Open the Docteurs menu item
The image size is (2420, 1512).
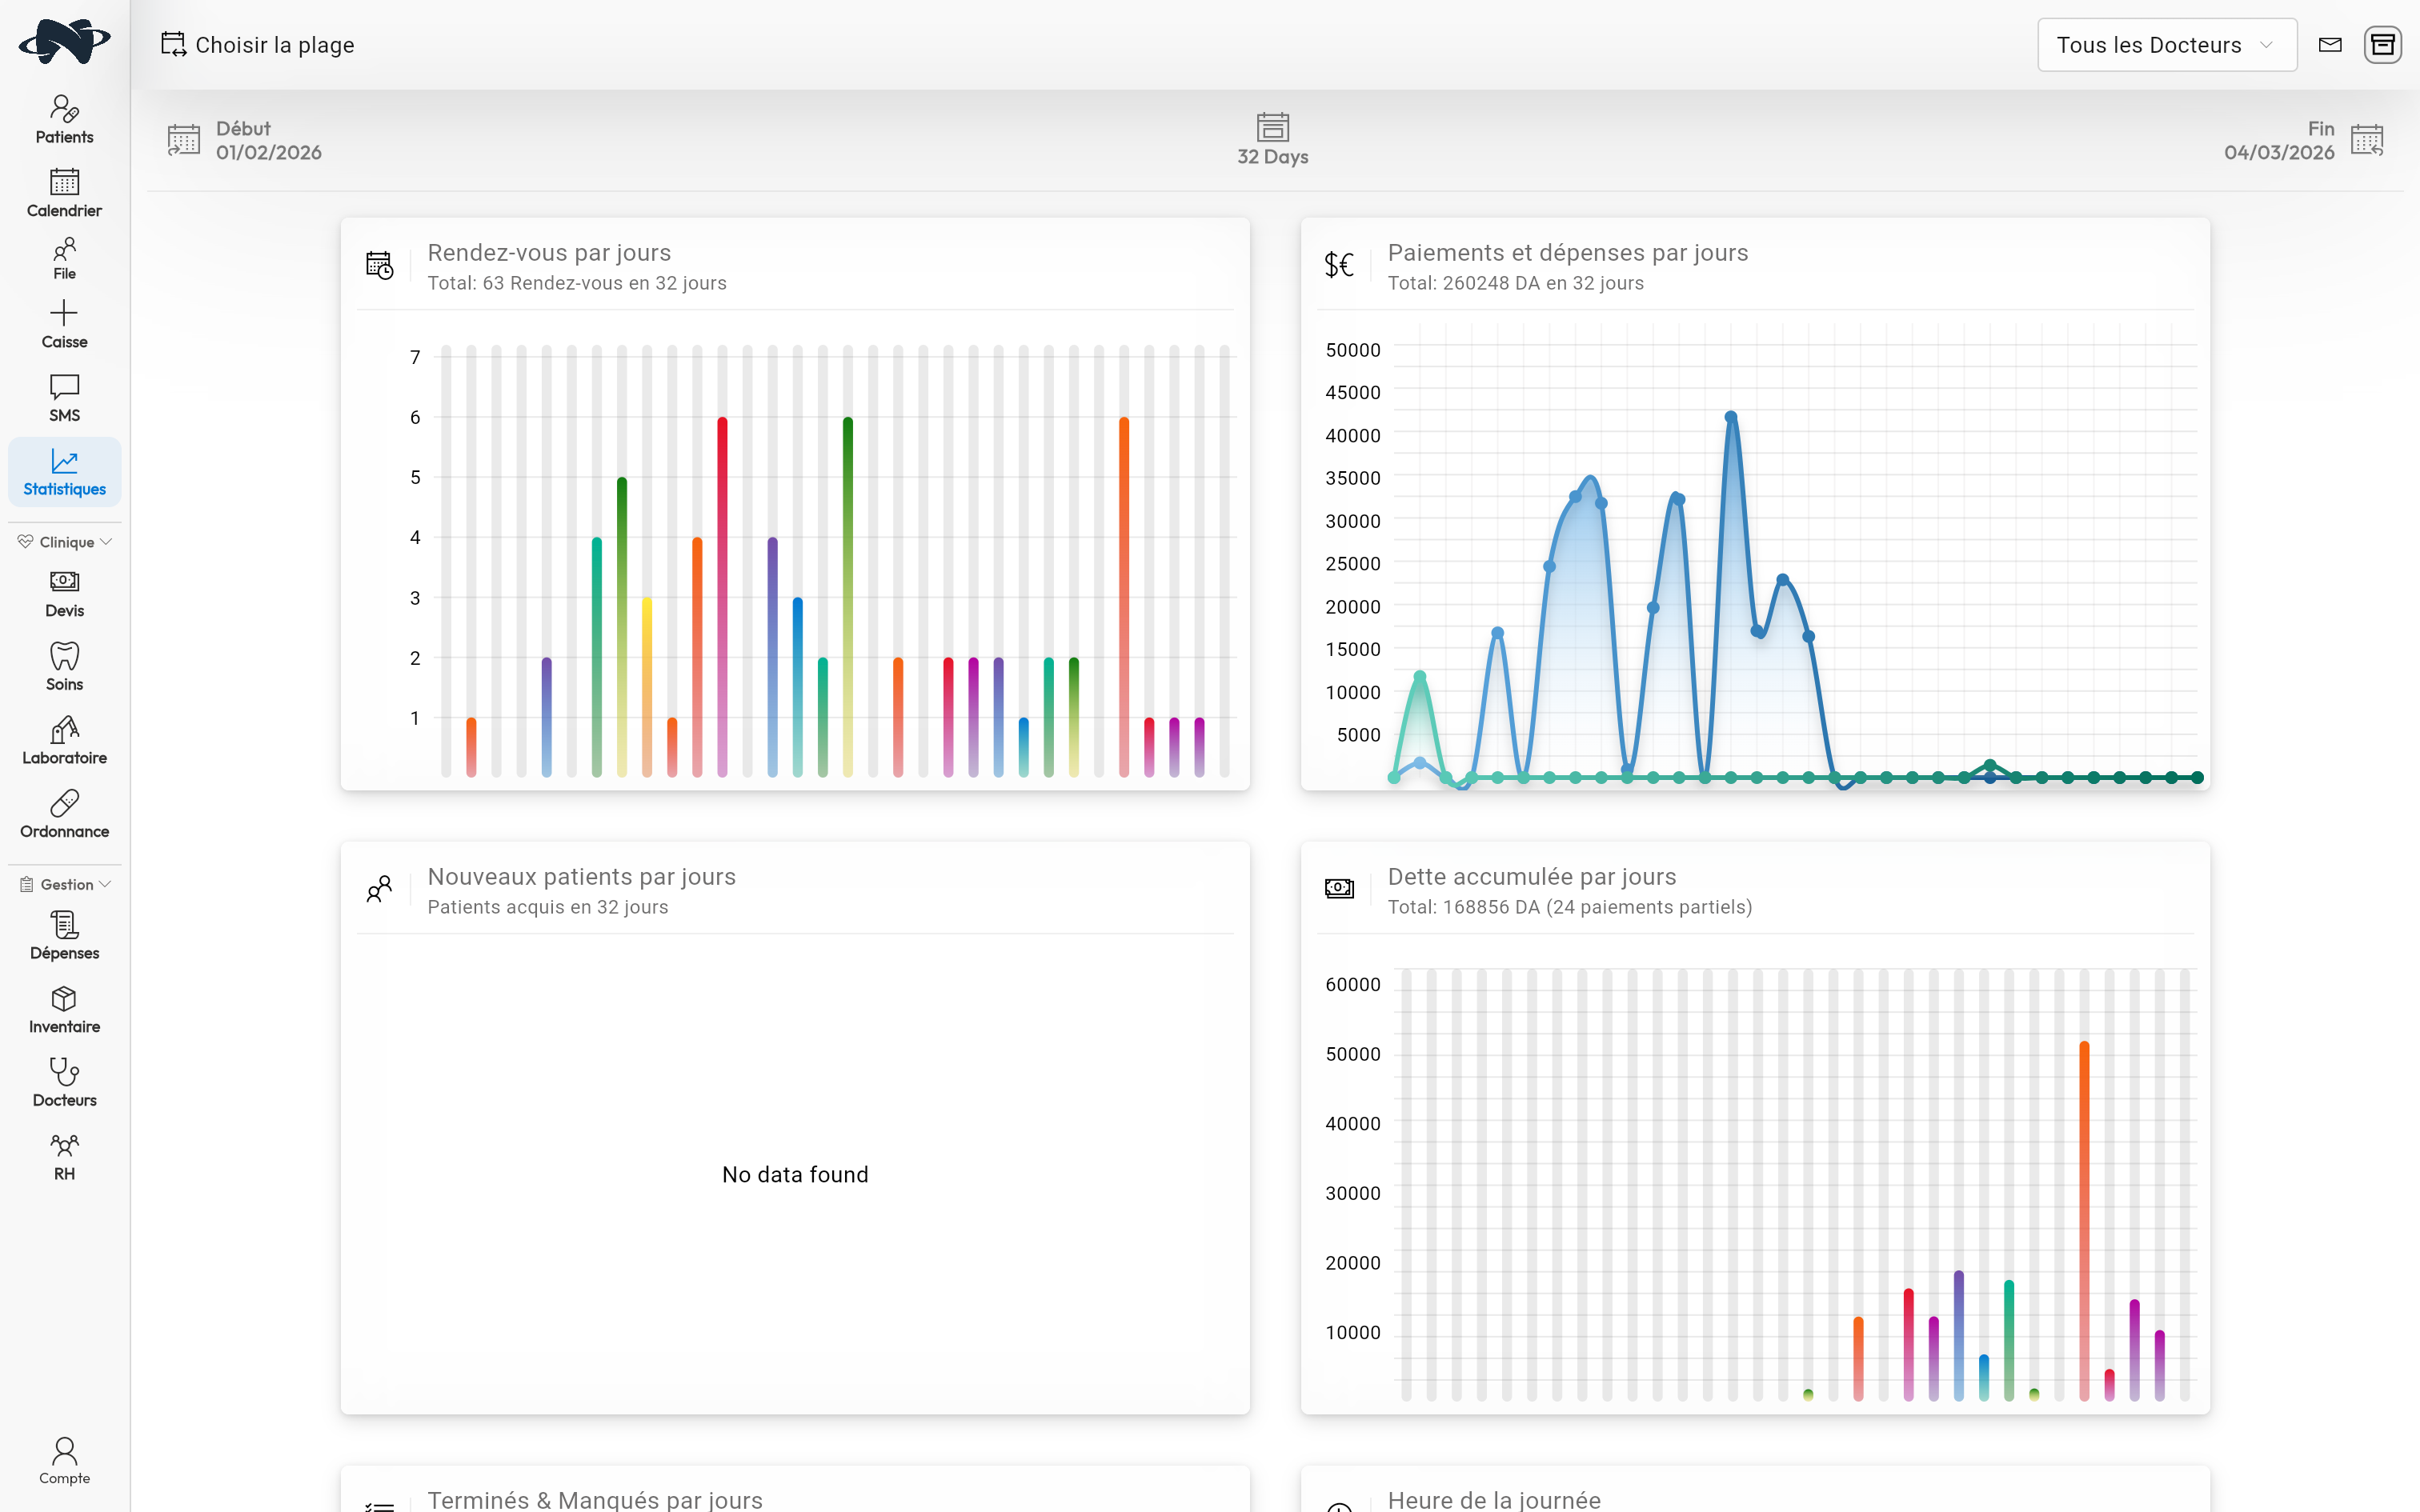click(x=64, y=1083)
